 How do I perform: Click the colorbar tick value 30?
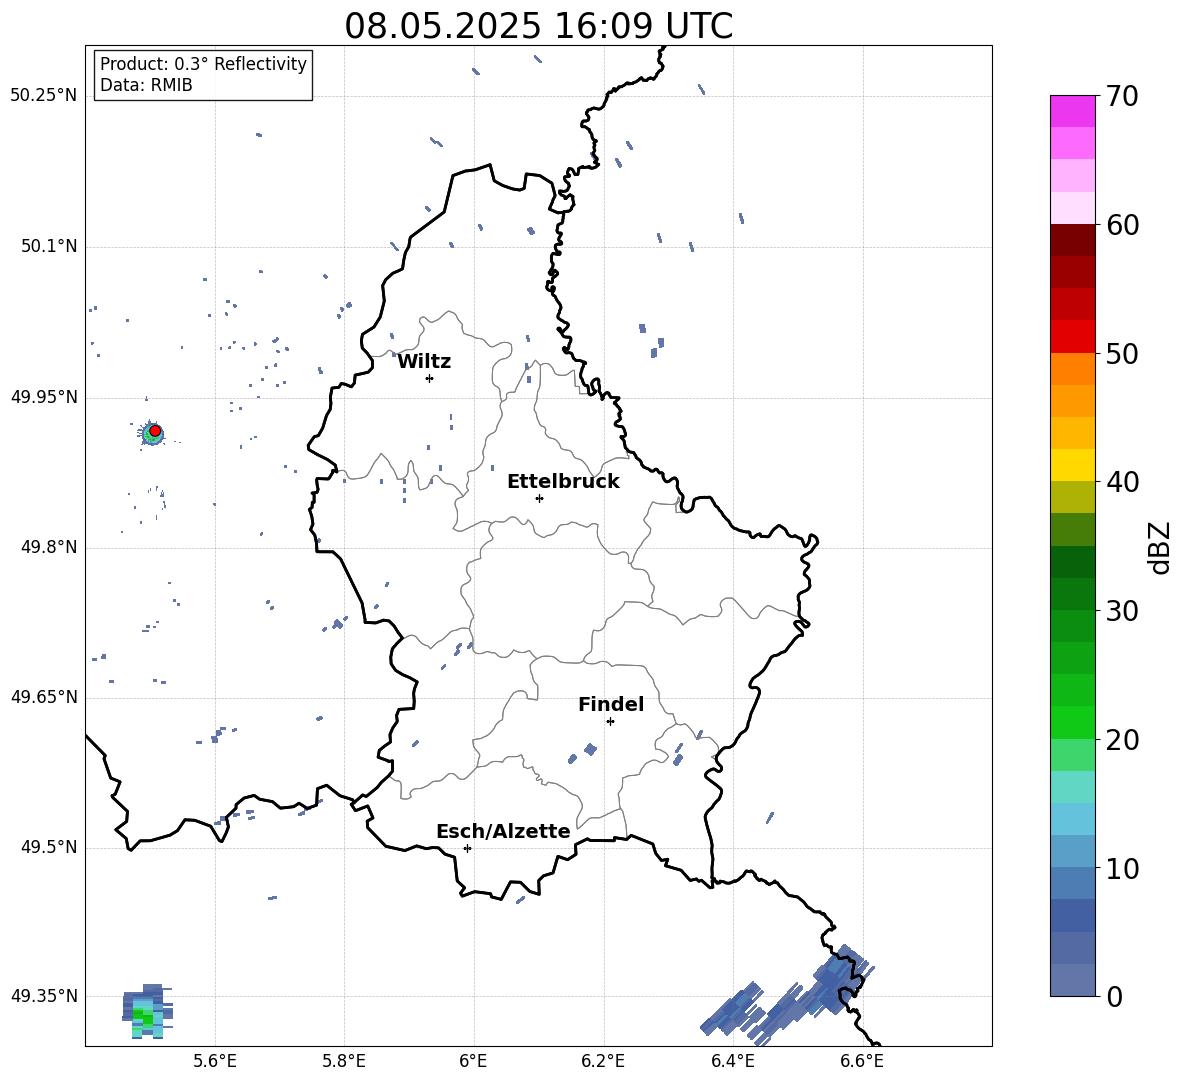coord(1122,611)
